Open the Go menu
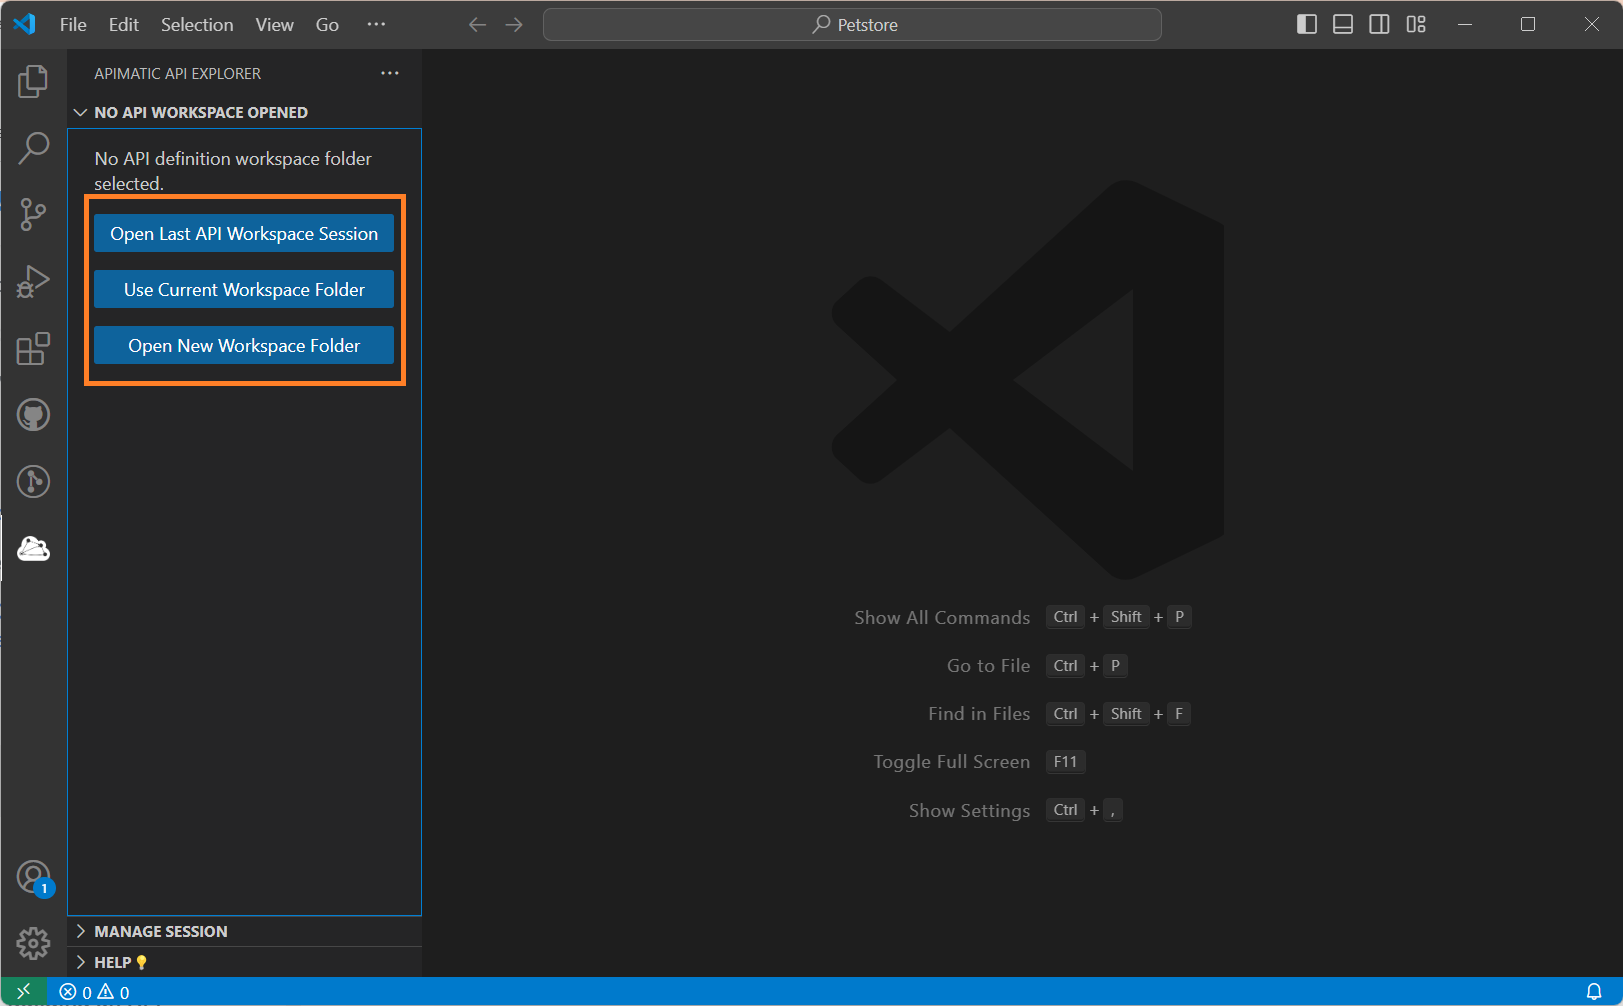Screen dimensions: 1623x1006 click(327, 24)
